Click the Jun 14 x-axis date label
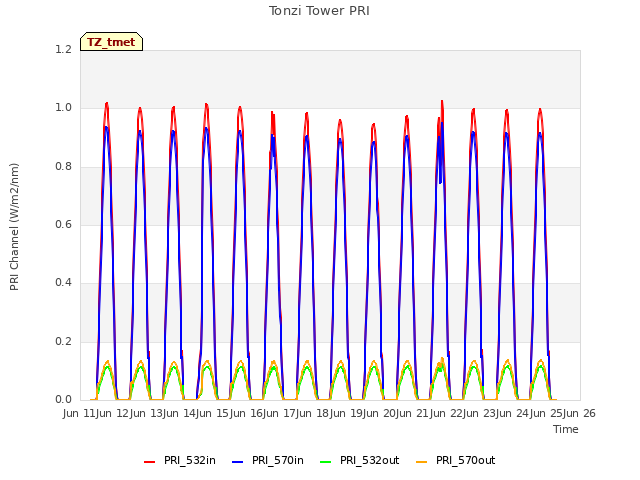The image size is (640, 480). click(x=180, y=413)
